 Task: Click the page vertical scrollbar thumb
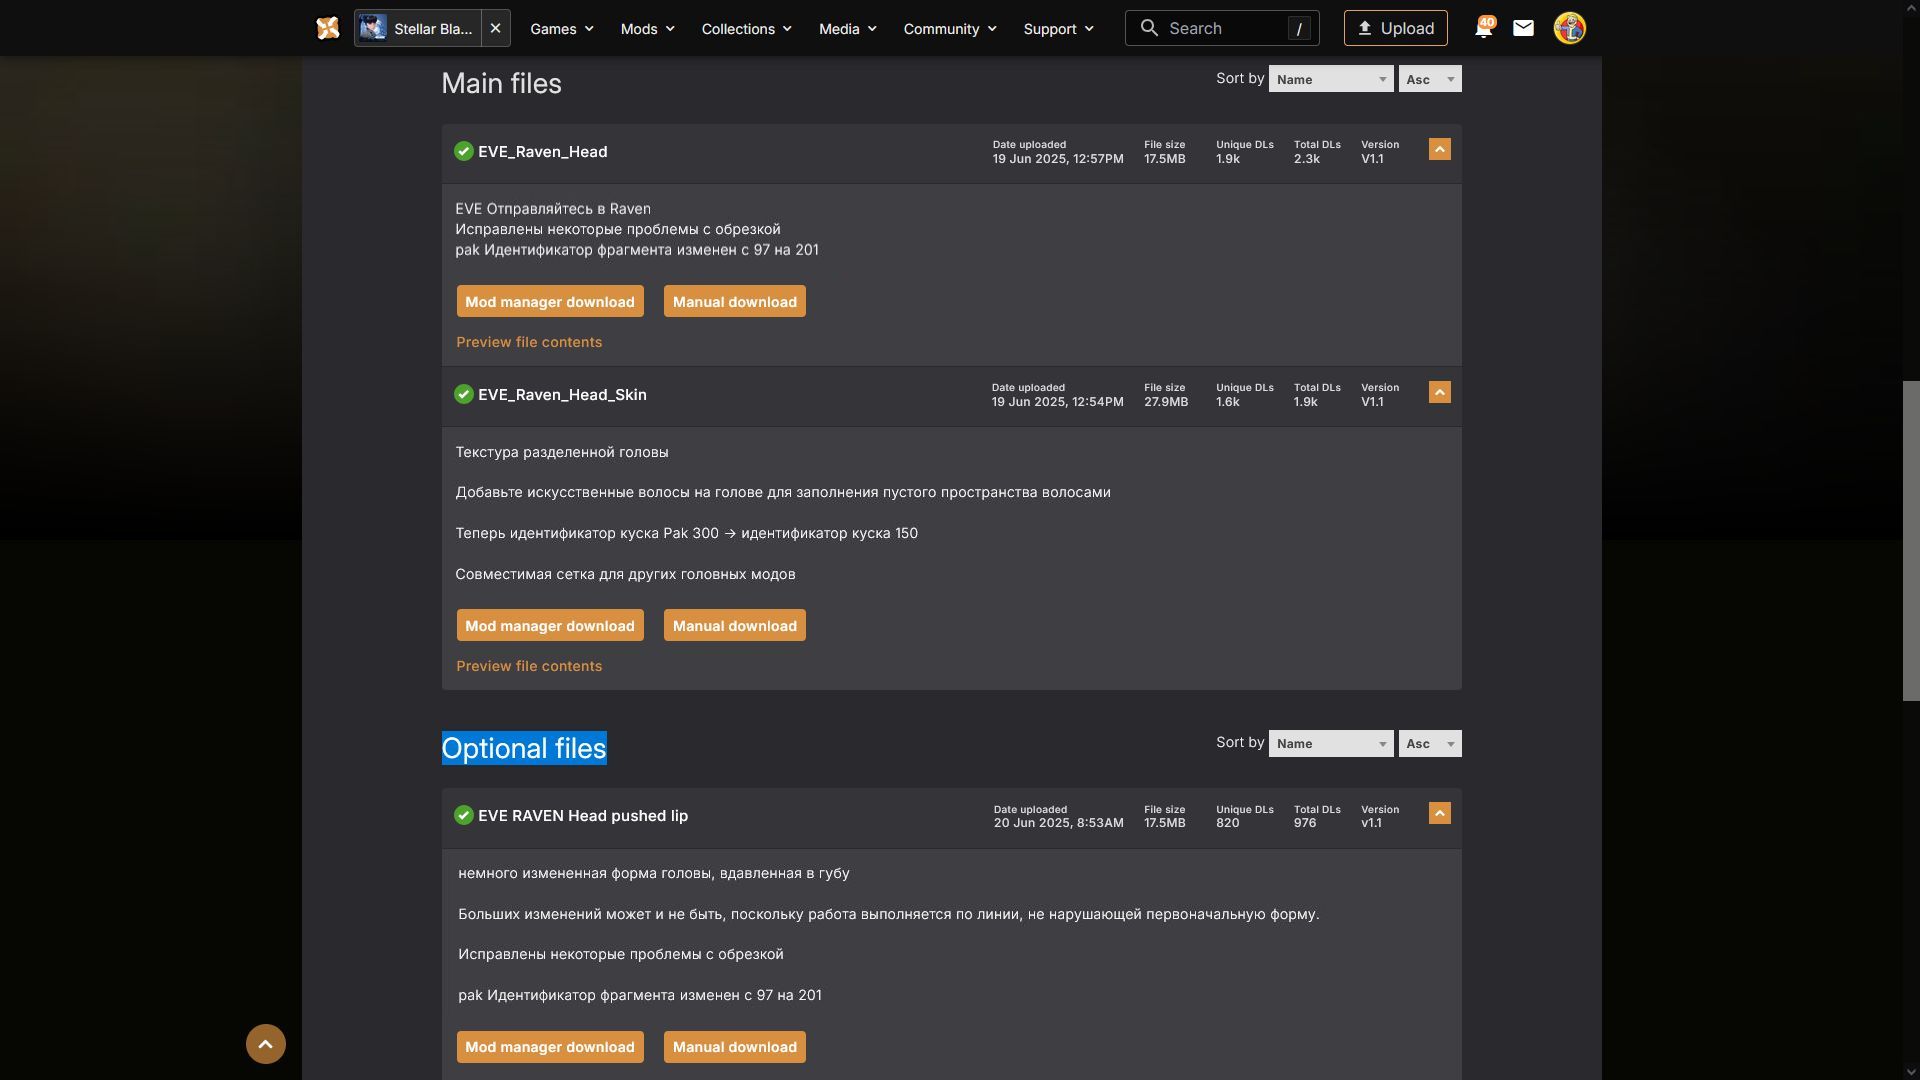coord(1911,540)
